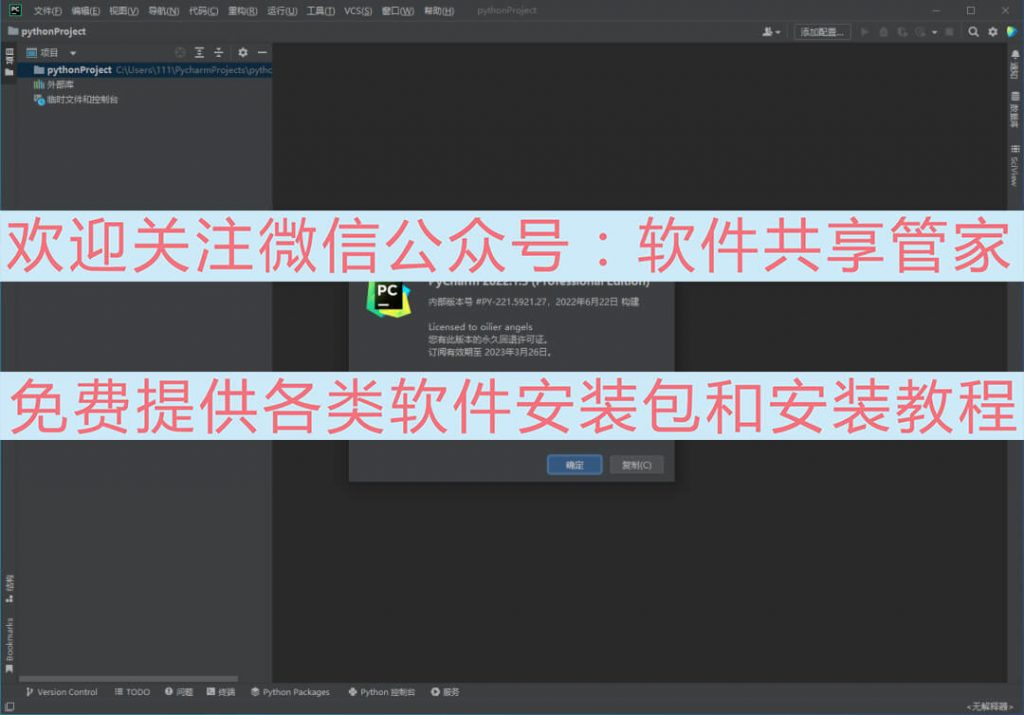Open the 编辑(E) Edit menu
The height and width of the screenshot is (715, 1024).
(86, 11)
